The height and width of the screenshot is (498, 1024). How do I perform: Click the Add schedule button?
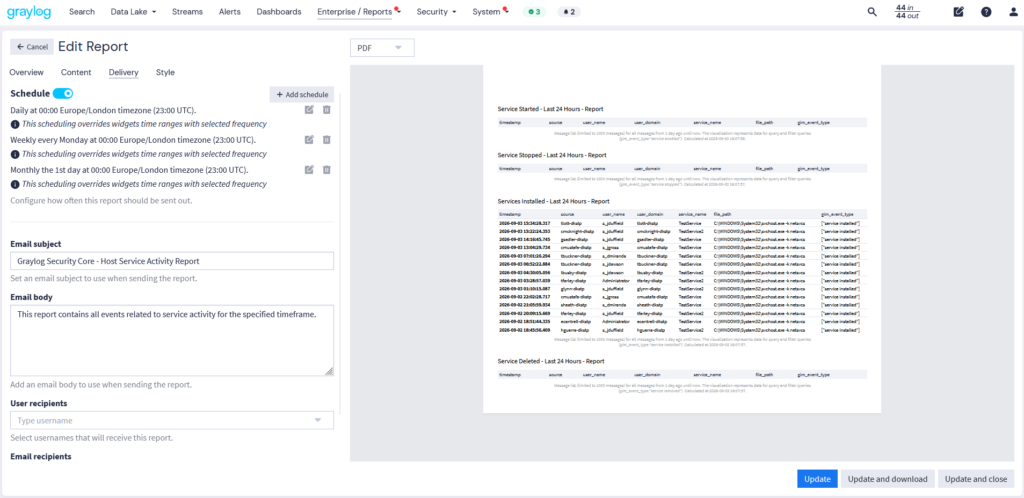tap(302, 95)
